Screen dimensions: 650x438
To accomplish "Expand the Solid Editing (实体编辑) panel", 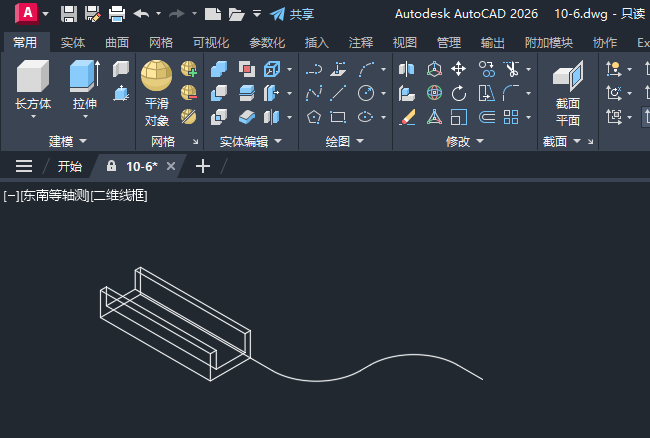I will coord(250,141).
